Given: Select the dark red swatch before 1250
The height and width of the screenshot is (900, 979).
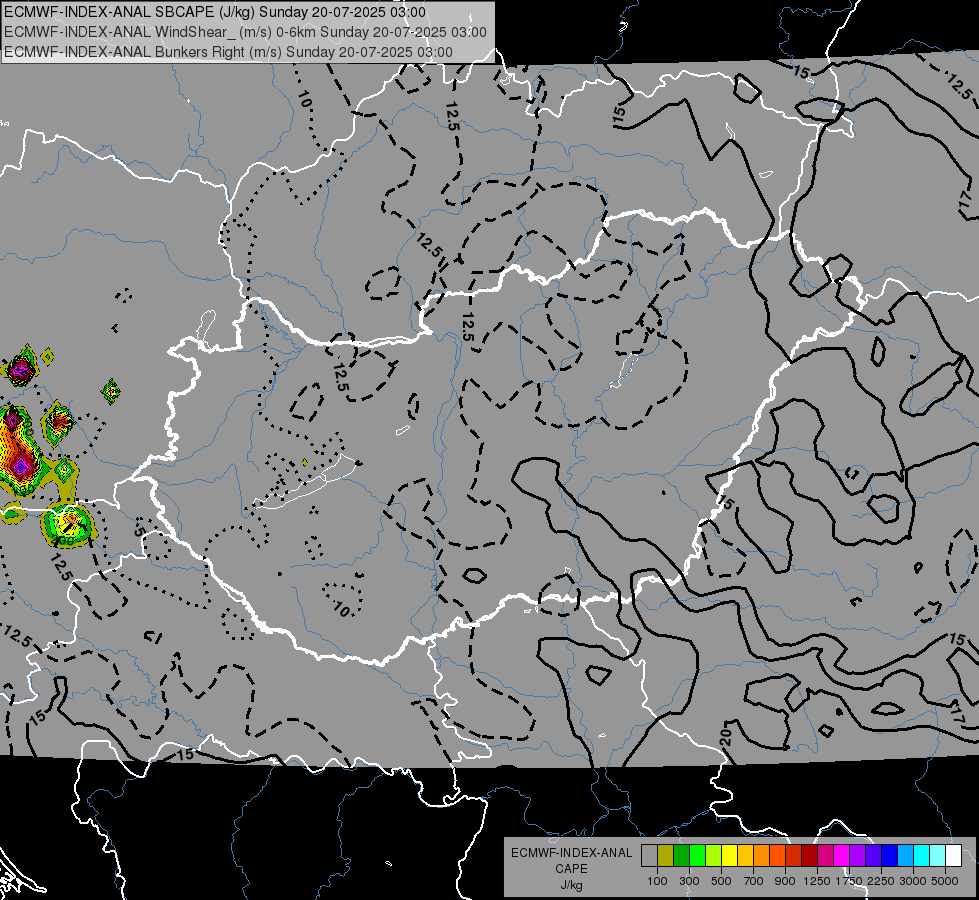Looking at the screenshot, I should [x=810, y=856].
